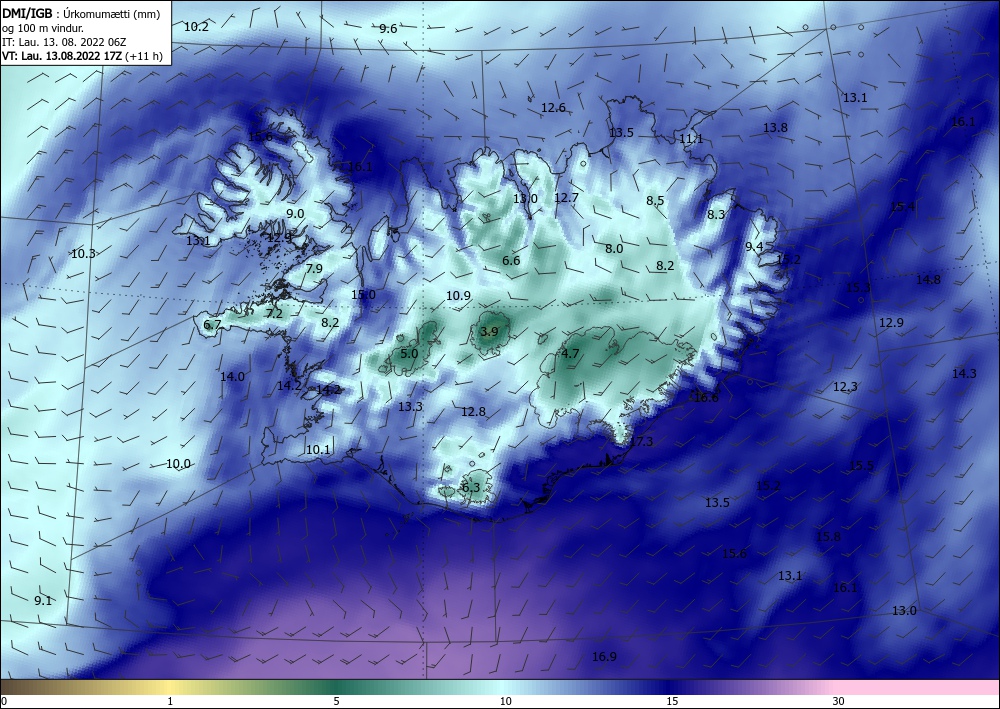Click the 7.2 value on Snæfellsnes peninsula

pyautogui.click(x=274, y=314)
